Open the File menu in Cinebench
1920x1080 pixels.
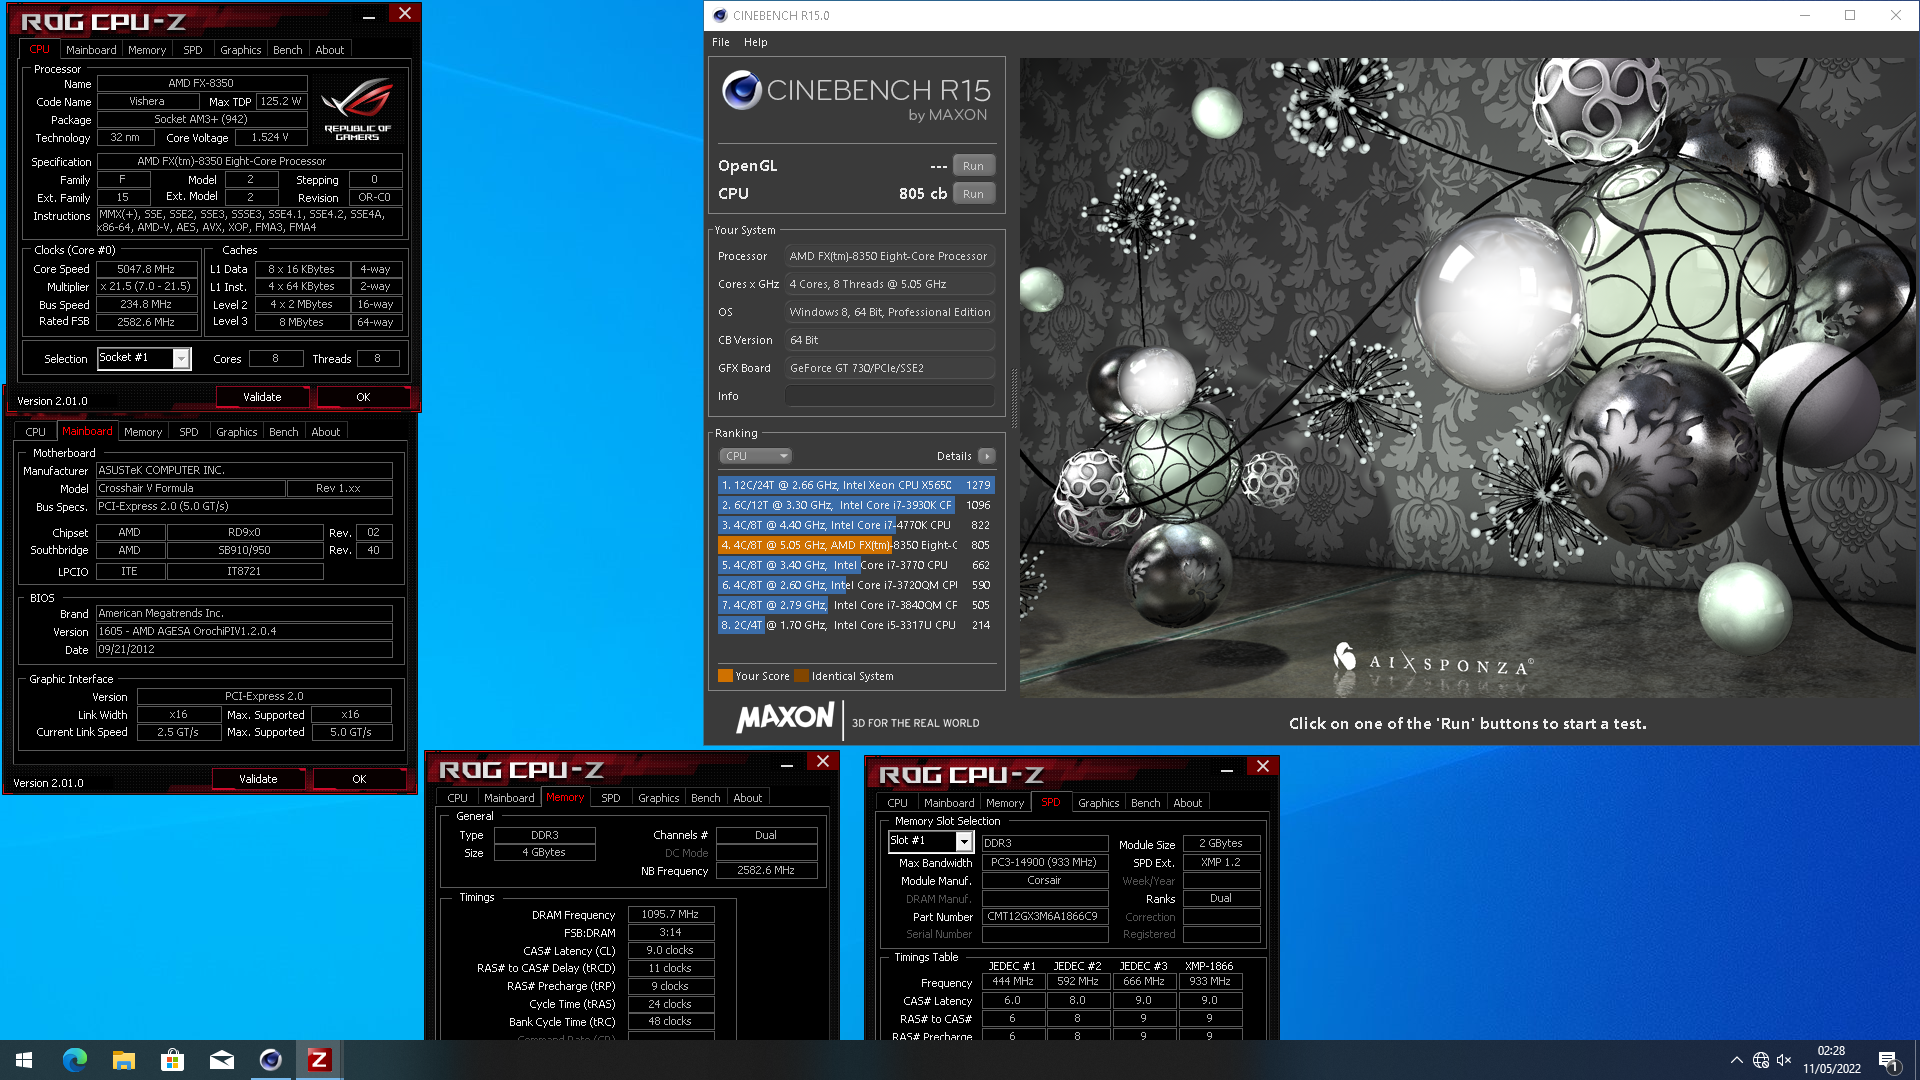[x=721, y=42]
